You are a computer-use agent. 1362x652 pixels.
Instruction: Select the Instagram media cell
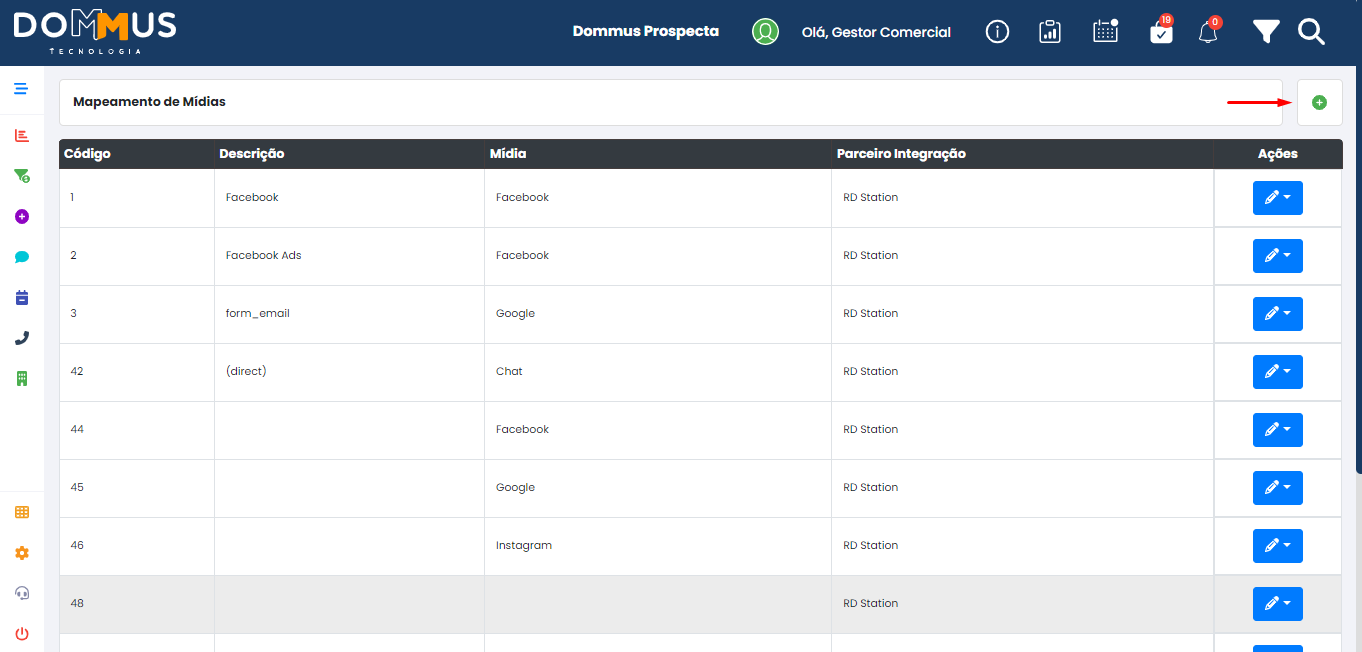click(x=658, y=546)
